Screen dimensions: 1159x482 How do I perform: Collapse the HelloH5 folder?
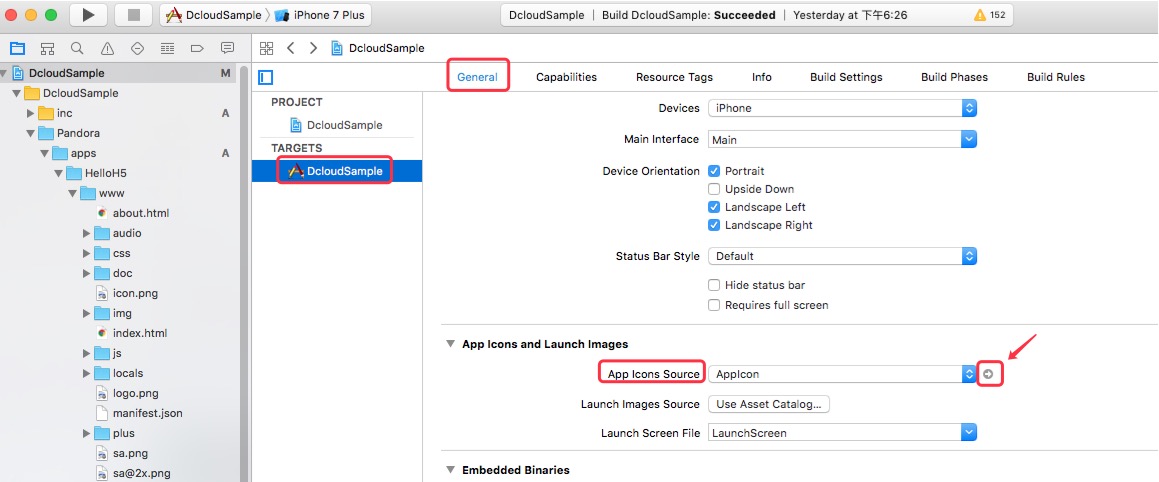pos(58,173)
